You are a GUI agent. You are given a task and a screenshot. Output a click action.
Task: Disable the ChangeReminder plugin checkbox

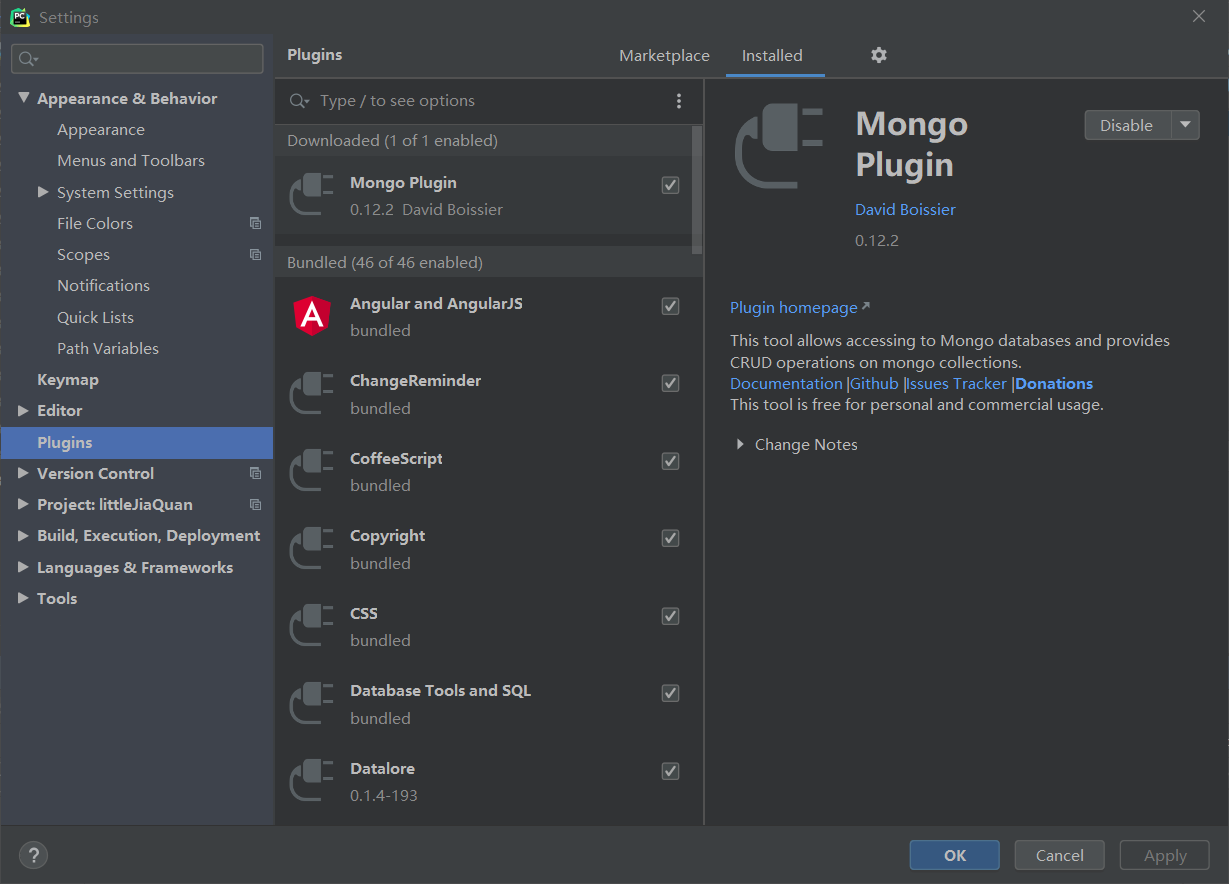670,383
